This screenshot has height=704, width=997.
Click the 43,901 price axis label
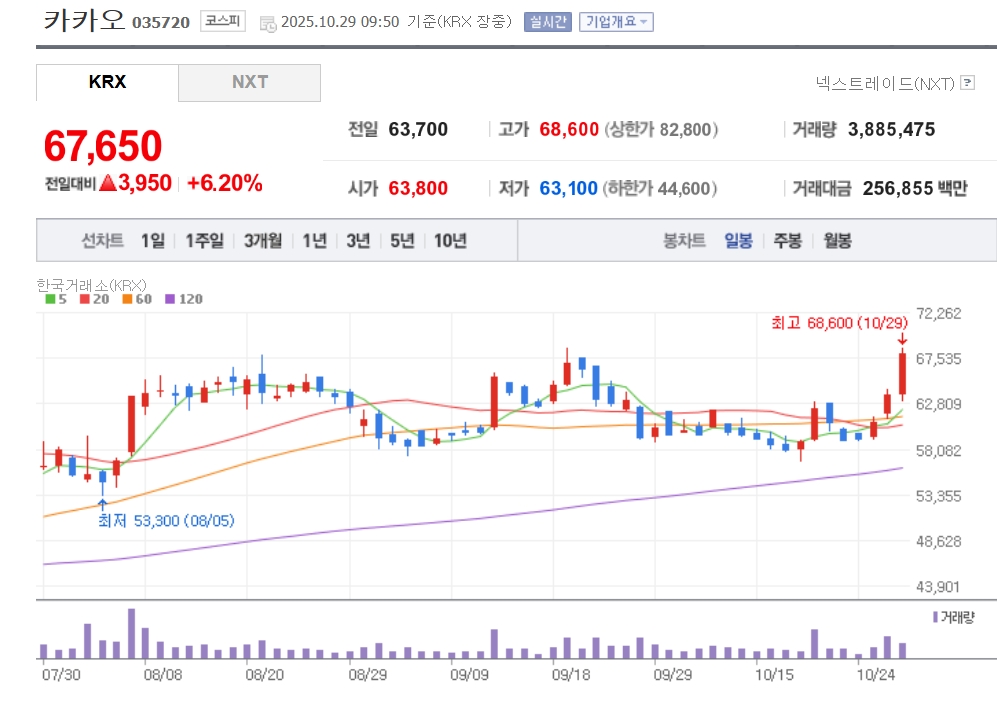pyautogui.click(x=938, y=587)
